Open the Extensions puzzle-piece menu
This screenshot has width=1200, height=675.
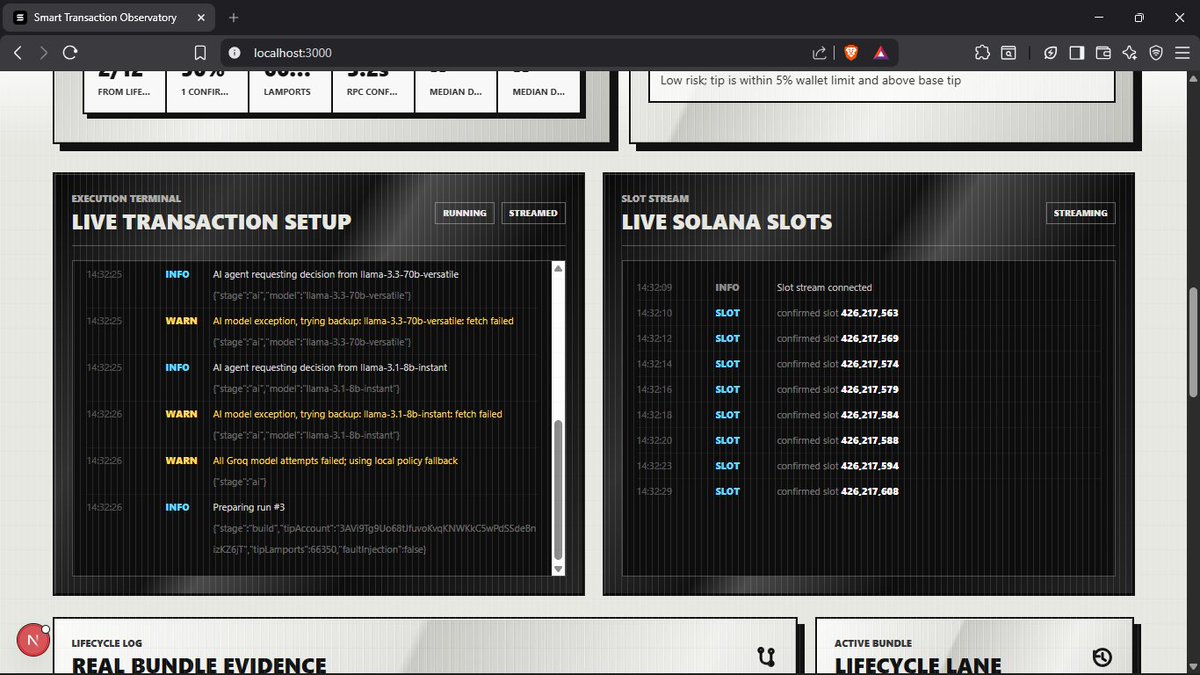tap(981, 53)
